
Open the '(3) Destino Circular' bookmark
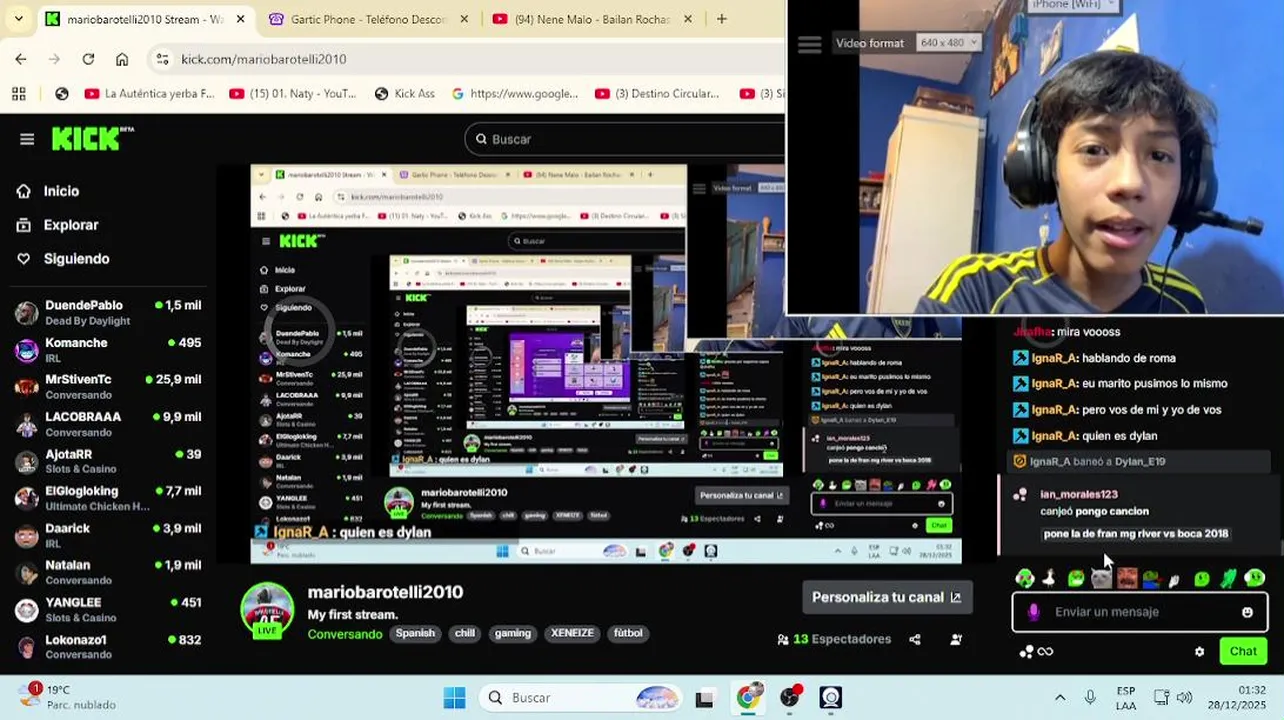657,94
